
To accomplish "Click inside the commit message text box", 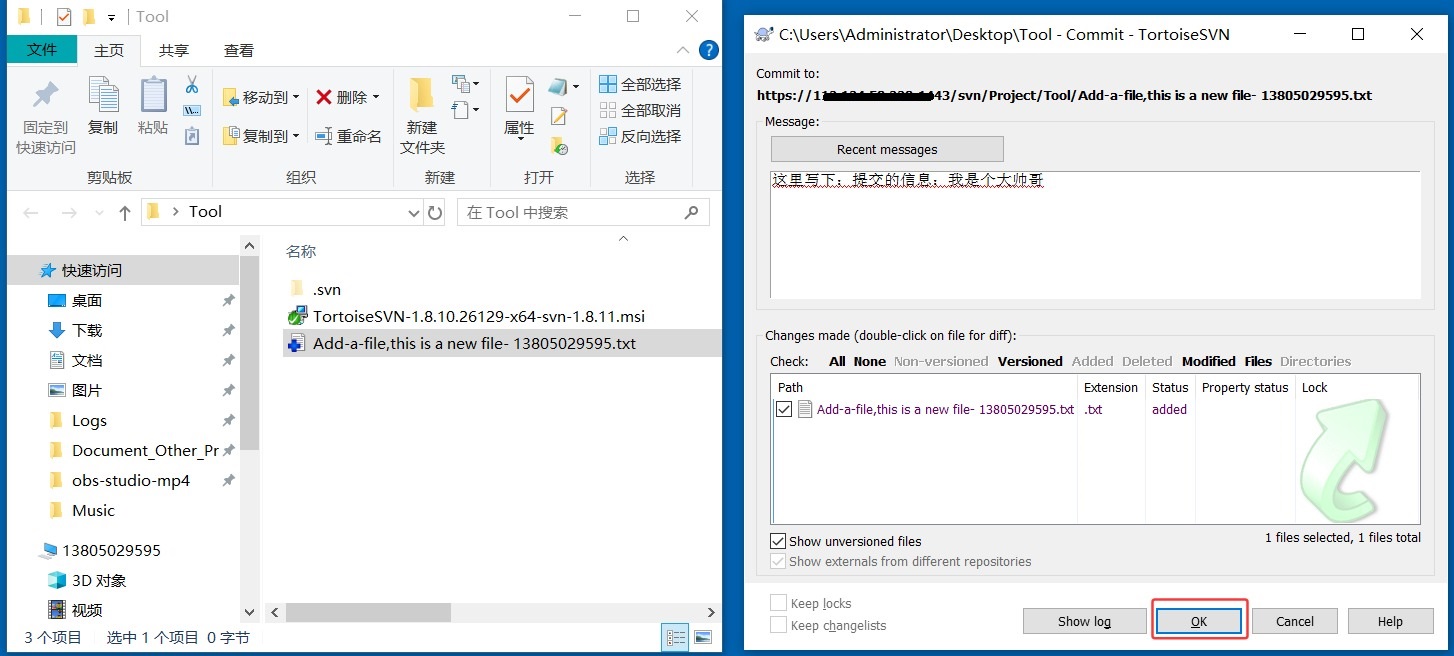I will point(1095,235).
